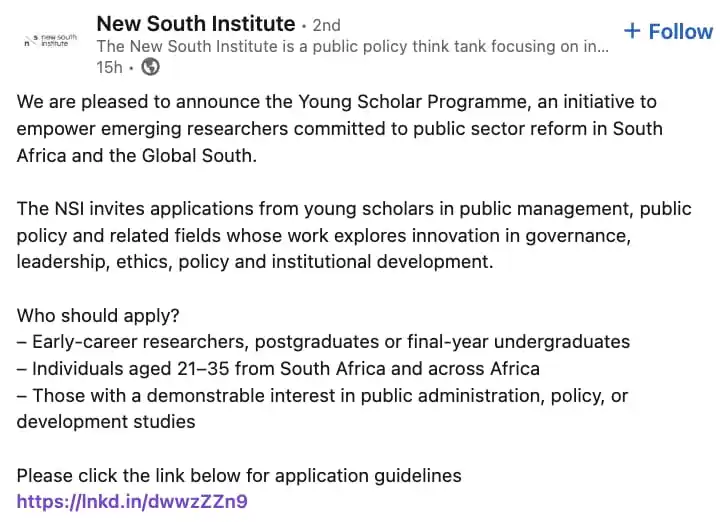Click the 'leadership, ethics, policy' line
Viewport: 722px width, 522px height.
(x=255, y=261)
